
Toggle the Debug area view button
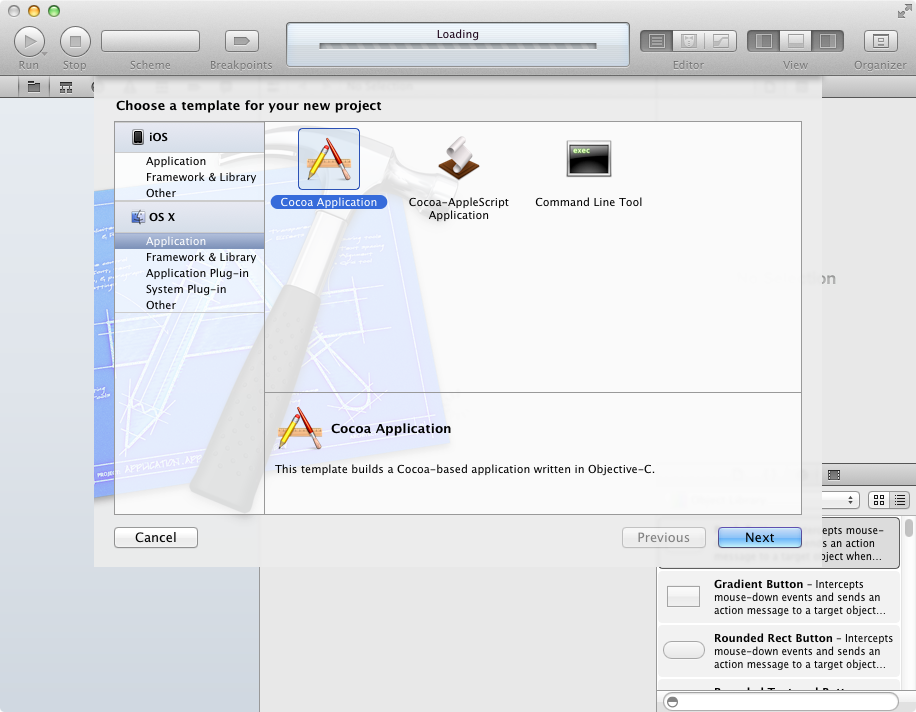(796, 41)
